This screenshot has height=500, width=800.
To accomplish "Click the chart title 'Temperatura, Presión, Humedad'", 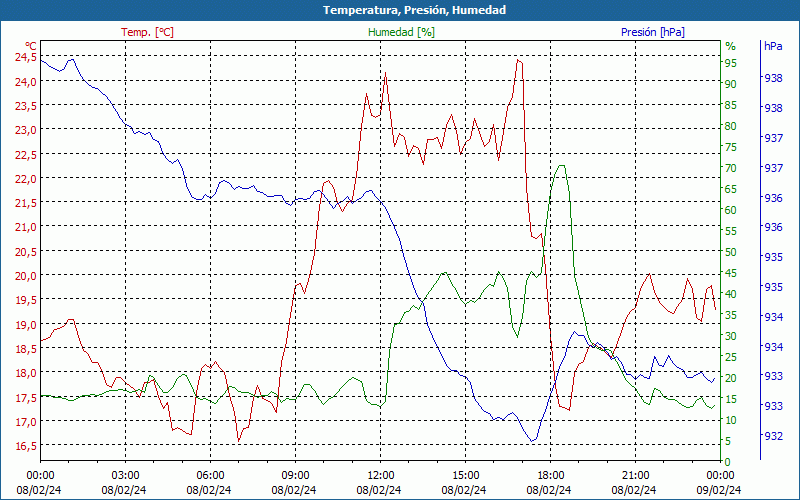I will 414,10.
